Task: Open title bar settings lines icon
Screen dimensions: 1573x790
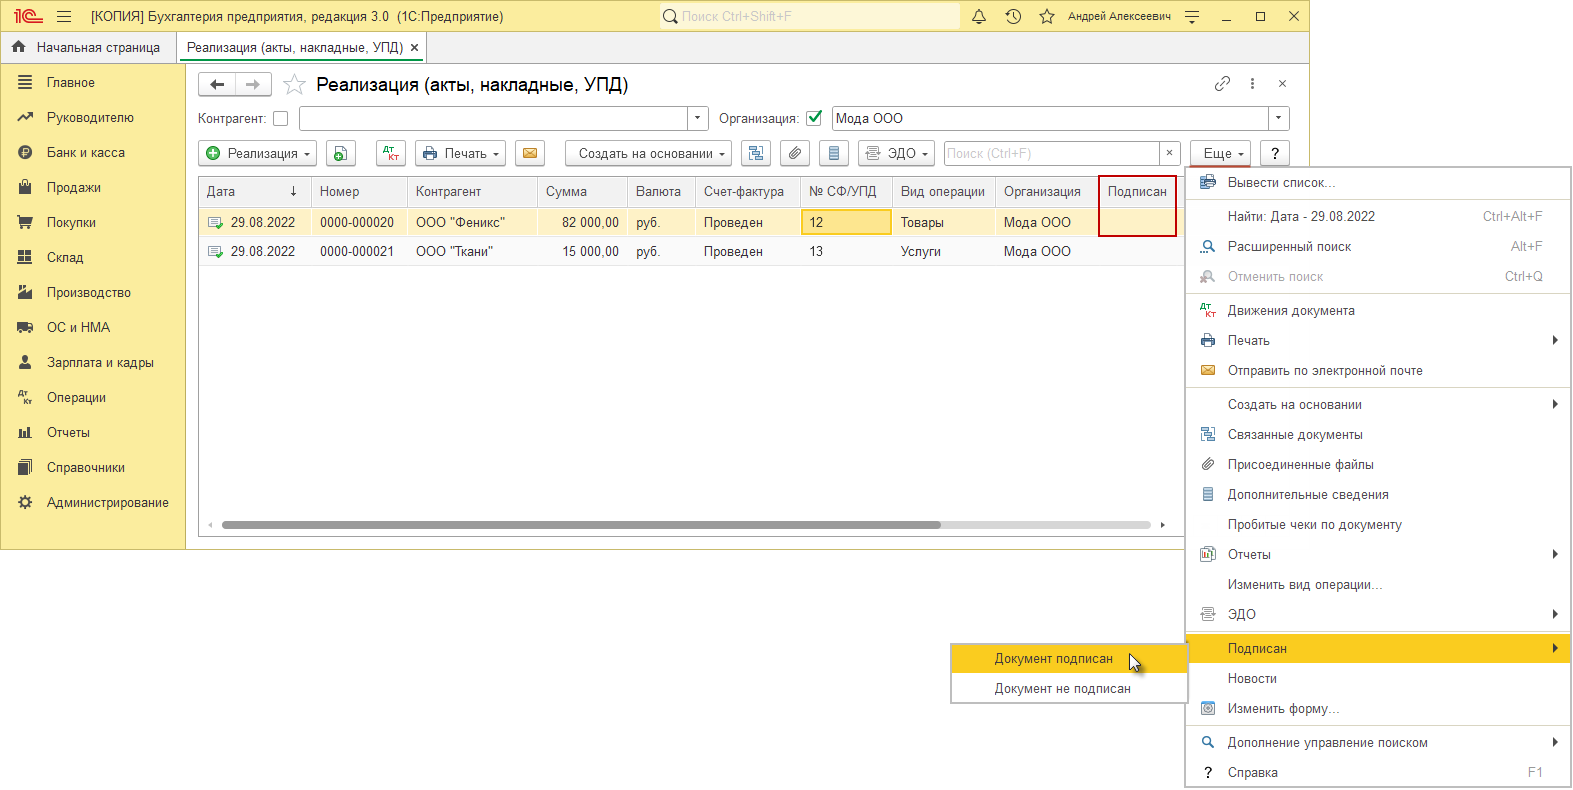Action: tap(1192, 16)
